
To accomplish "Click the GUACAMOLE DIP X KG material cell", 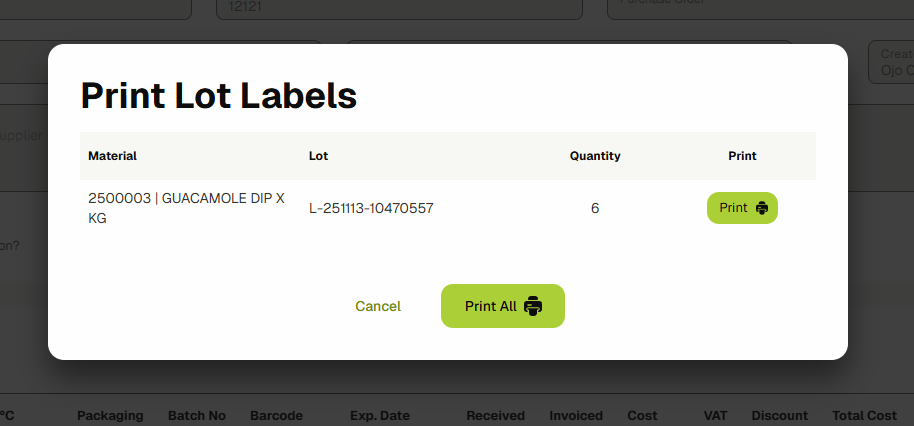I will [187, 208].
